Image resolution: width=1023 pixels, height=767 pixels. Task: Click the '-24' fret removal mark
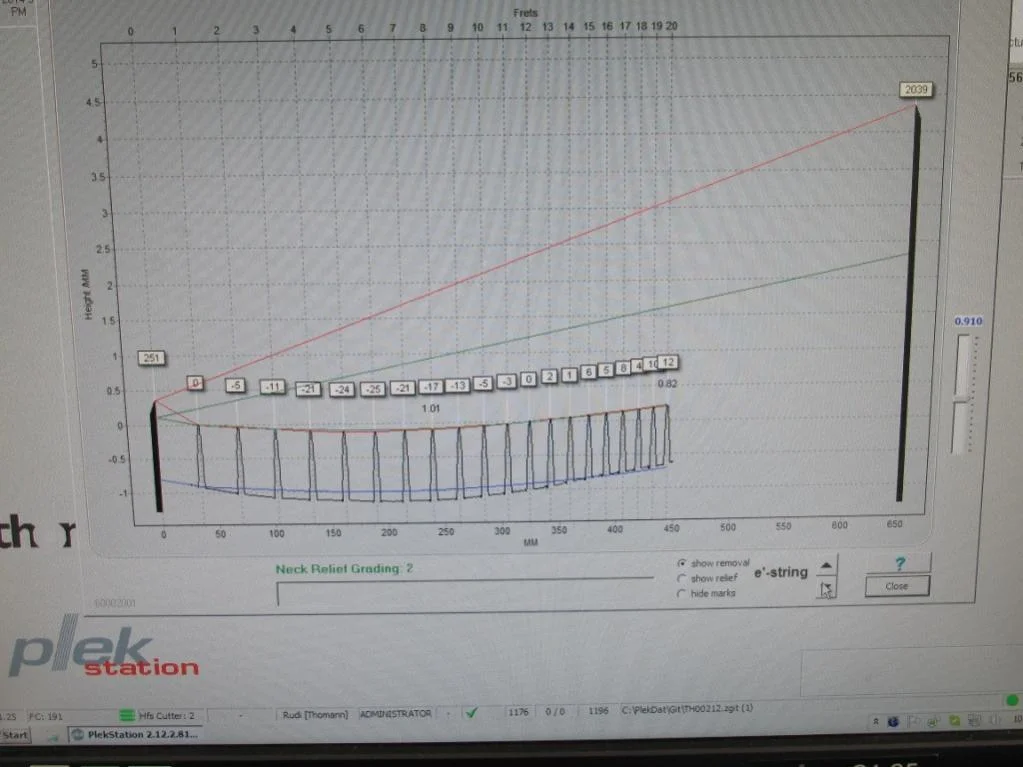343,390
